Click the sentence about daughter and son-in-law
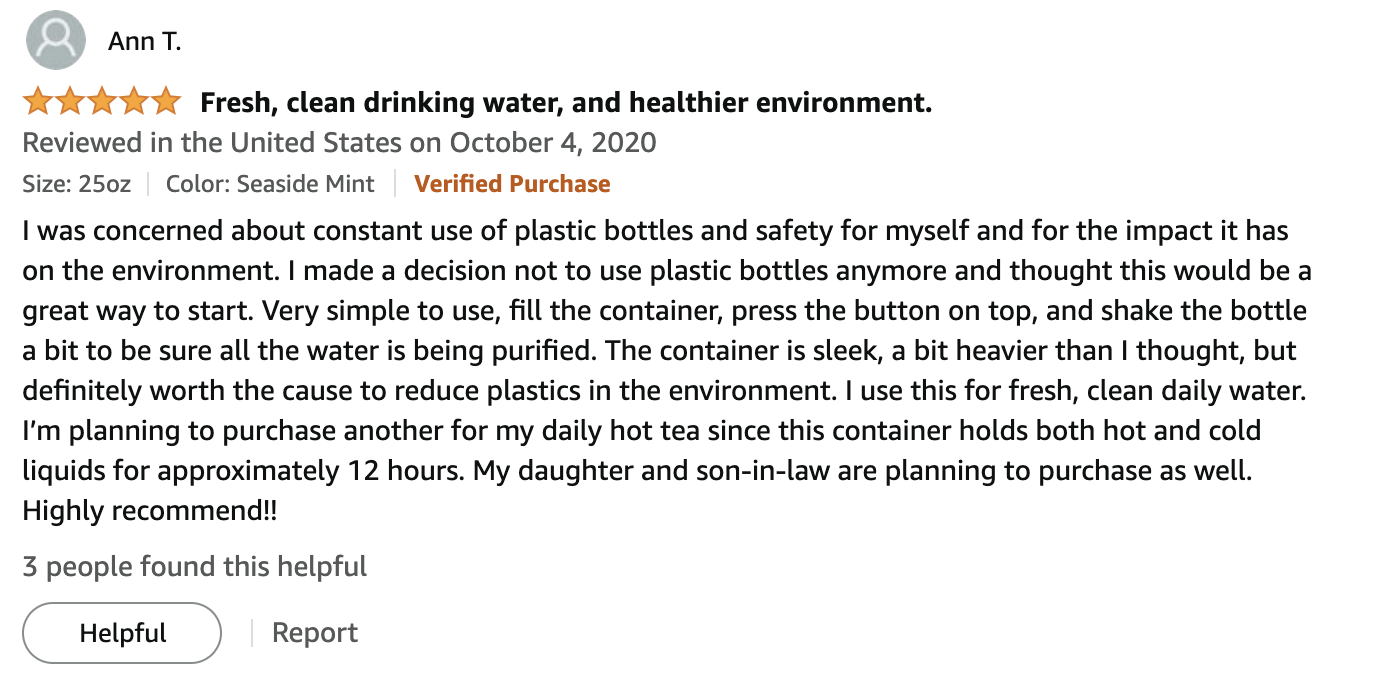 tap(863, 471)
